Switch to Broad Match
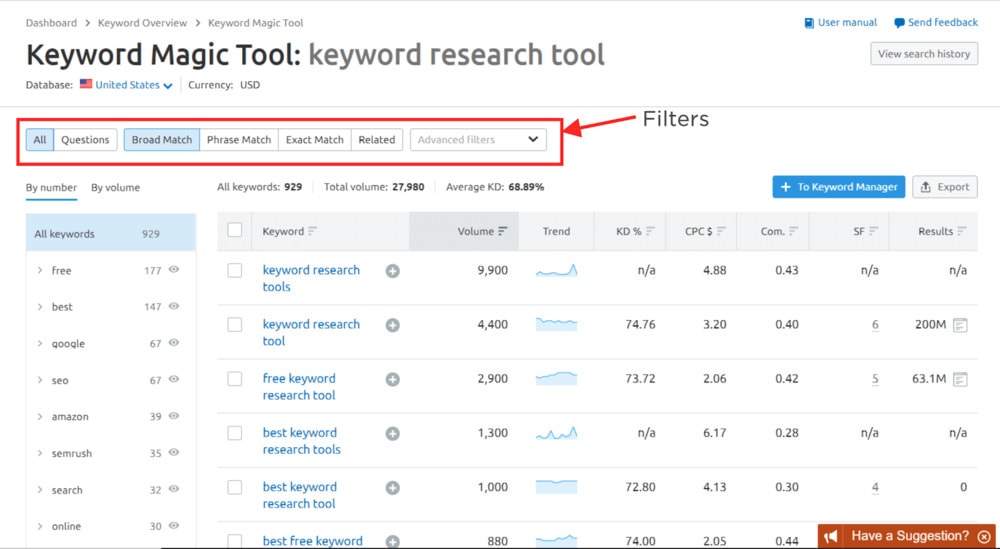The image size is (1000, 549). pyautogui.click(x=162, y=140)
